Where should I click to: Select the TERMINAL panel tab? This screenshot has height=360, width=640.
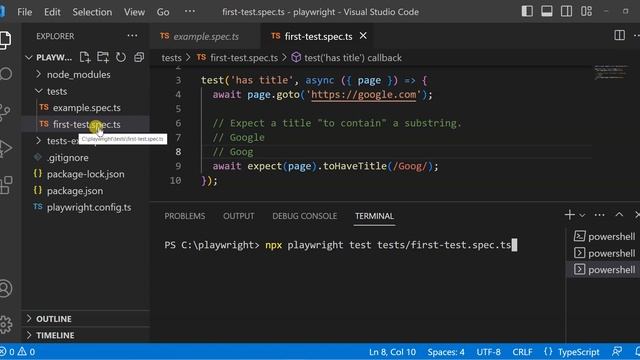374,216
